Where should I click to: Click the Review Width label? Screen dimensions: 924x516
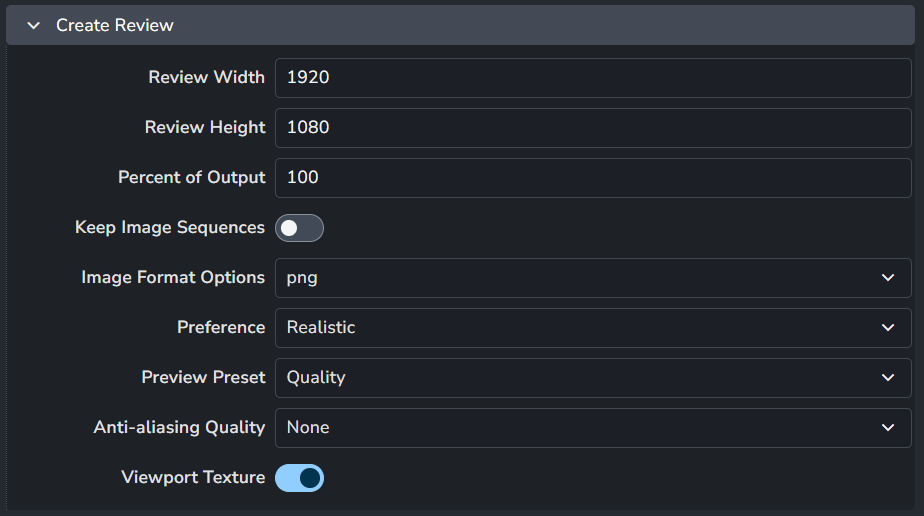point(206,77)
